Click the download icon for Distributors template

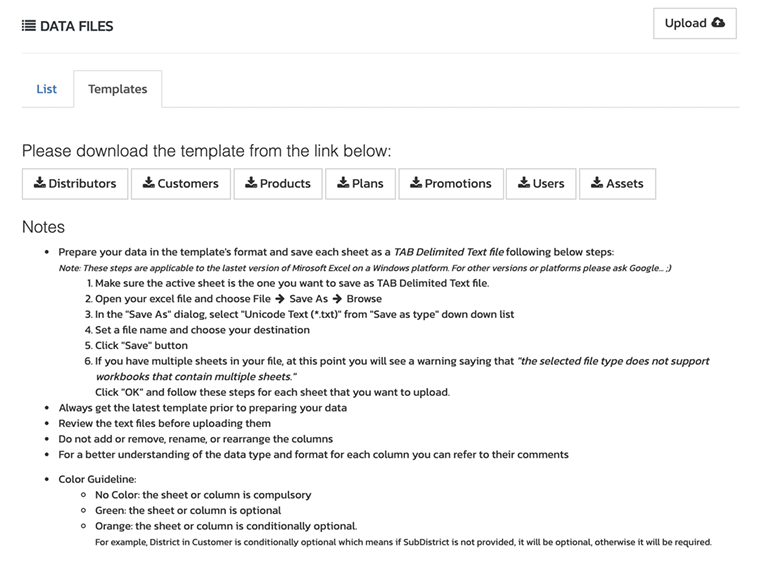click(x=40, y=183)
